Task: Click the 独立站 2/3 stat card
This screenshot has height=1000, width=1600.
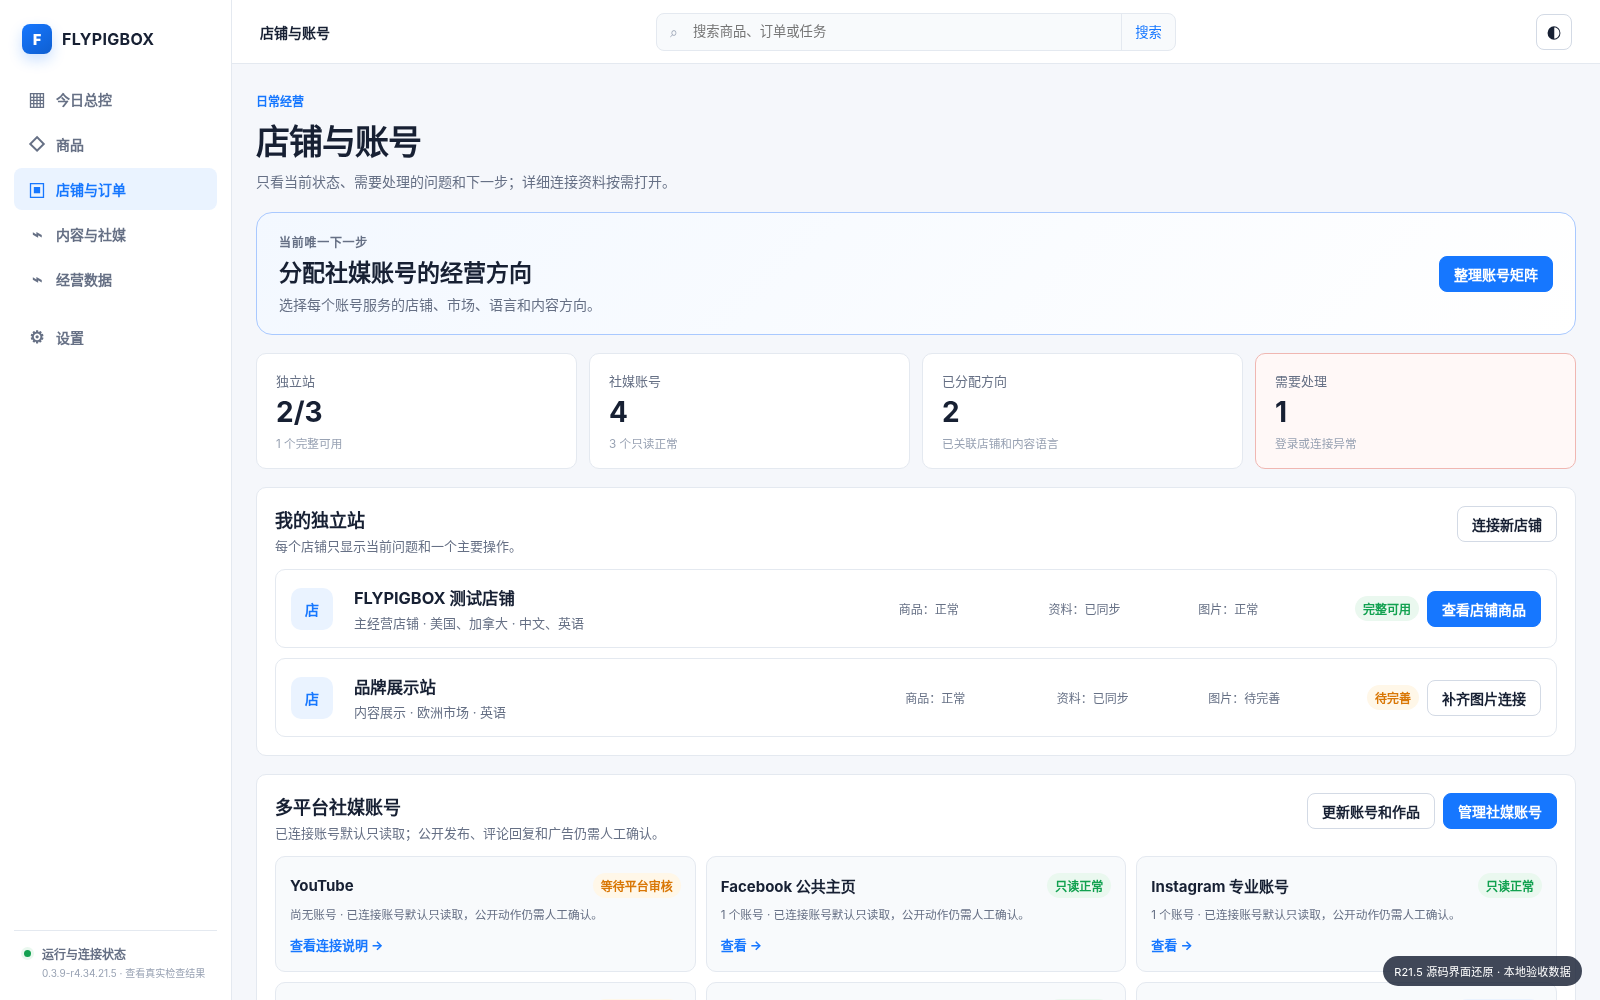Action: pyautogui.click(x=416, y=411)
